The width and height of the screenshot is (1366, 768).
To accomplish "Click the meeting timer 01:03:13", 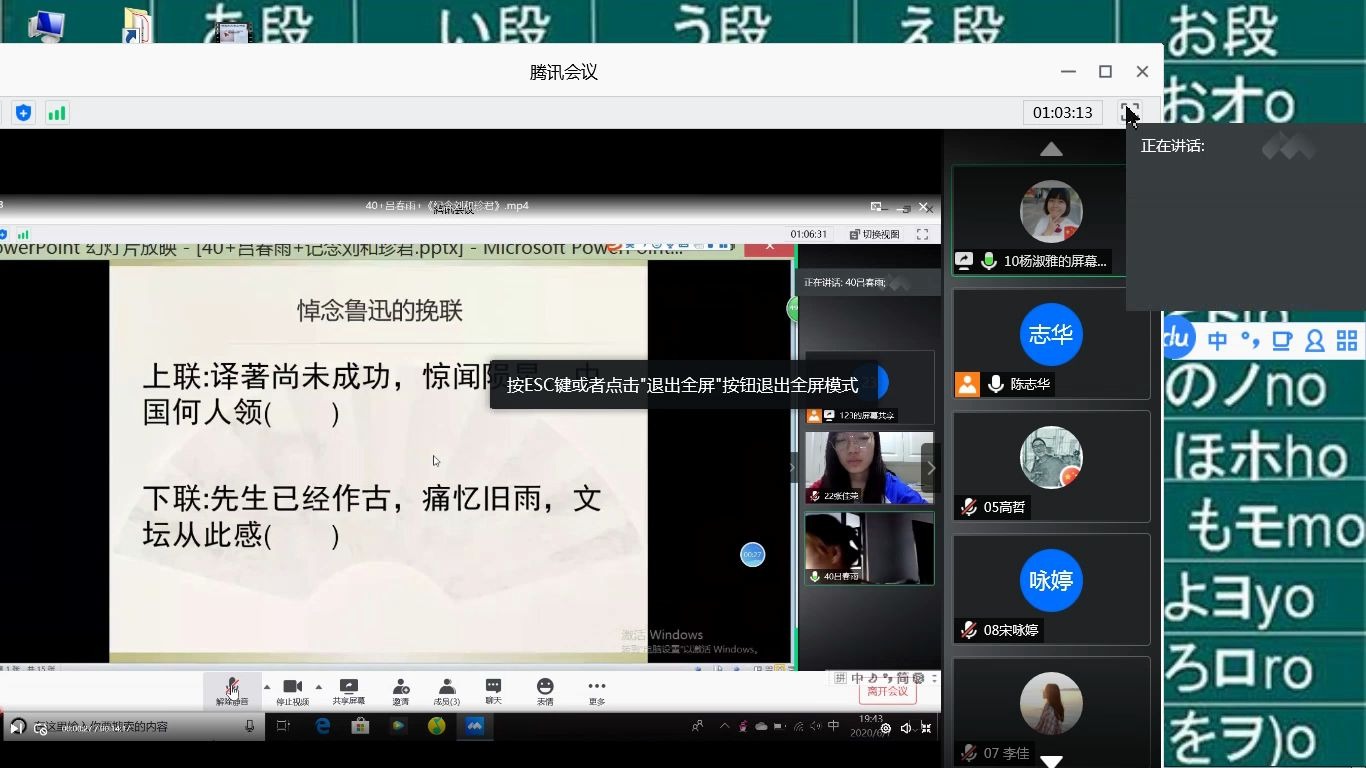I will 1062,112.
